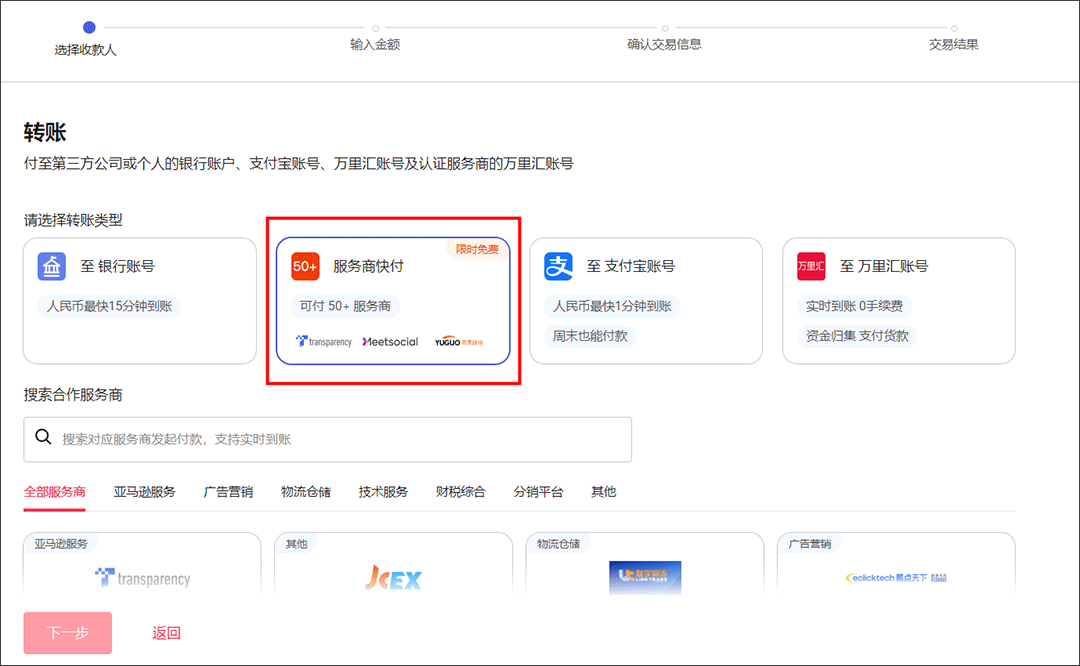The image size is (1080, 666).
Task: Switch to the 财税综合 tab
Action: pyautogui.click(x=461, y=492)
